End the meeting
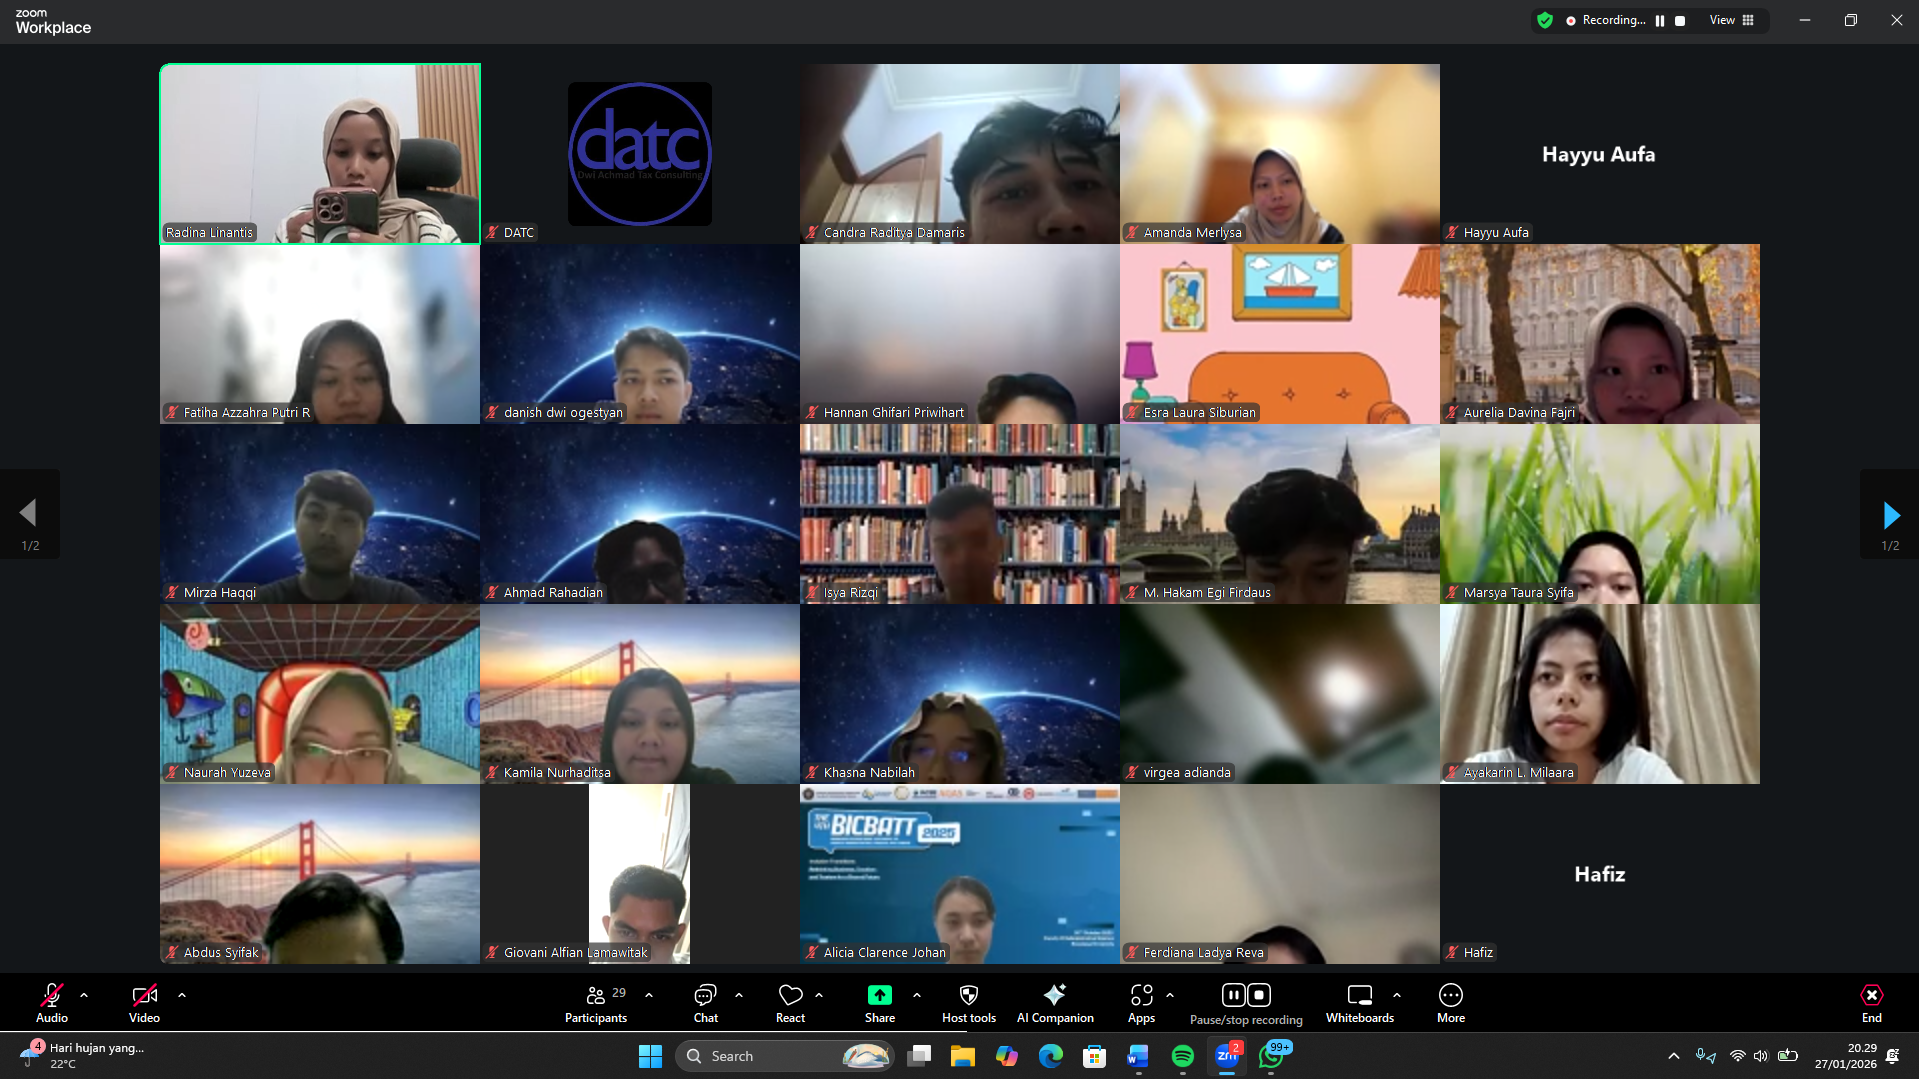 tap(1871, 1002)
